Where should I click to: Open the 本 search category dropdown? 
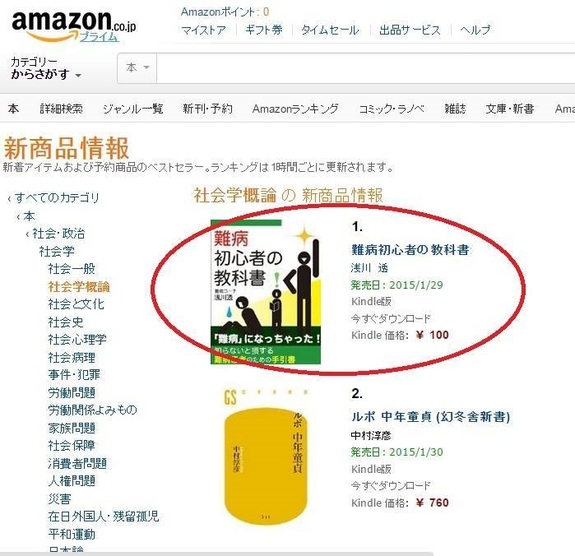pyautogui.click(x=137, y=68)
